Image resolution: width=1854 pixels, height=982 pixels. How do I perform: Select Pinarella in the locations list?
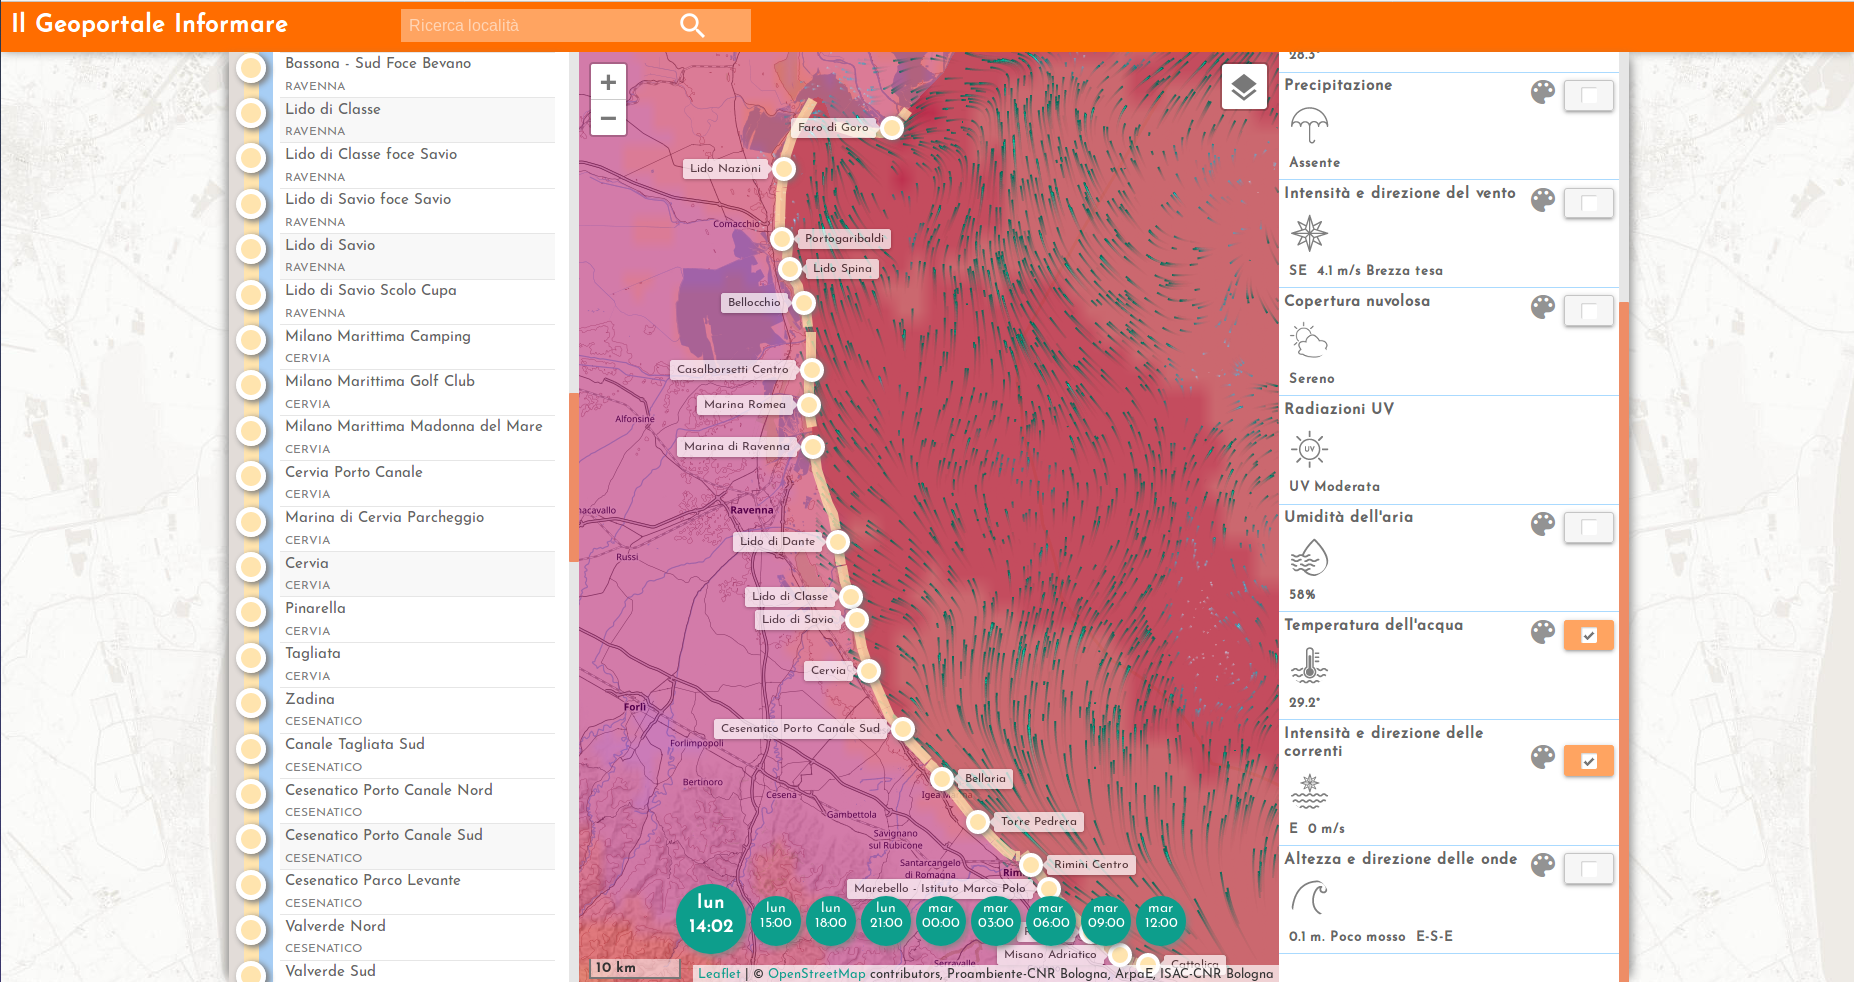pyautogui.click(x=315, y=609)
